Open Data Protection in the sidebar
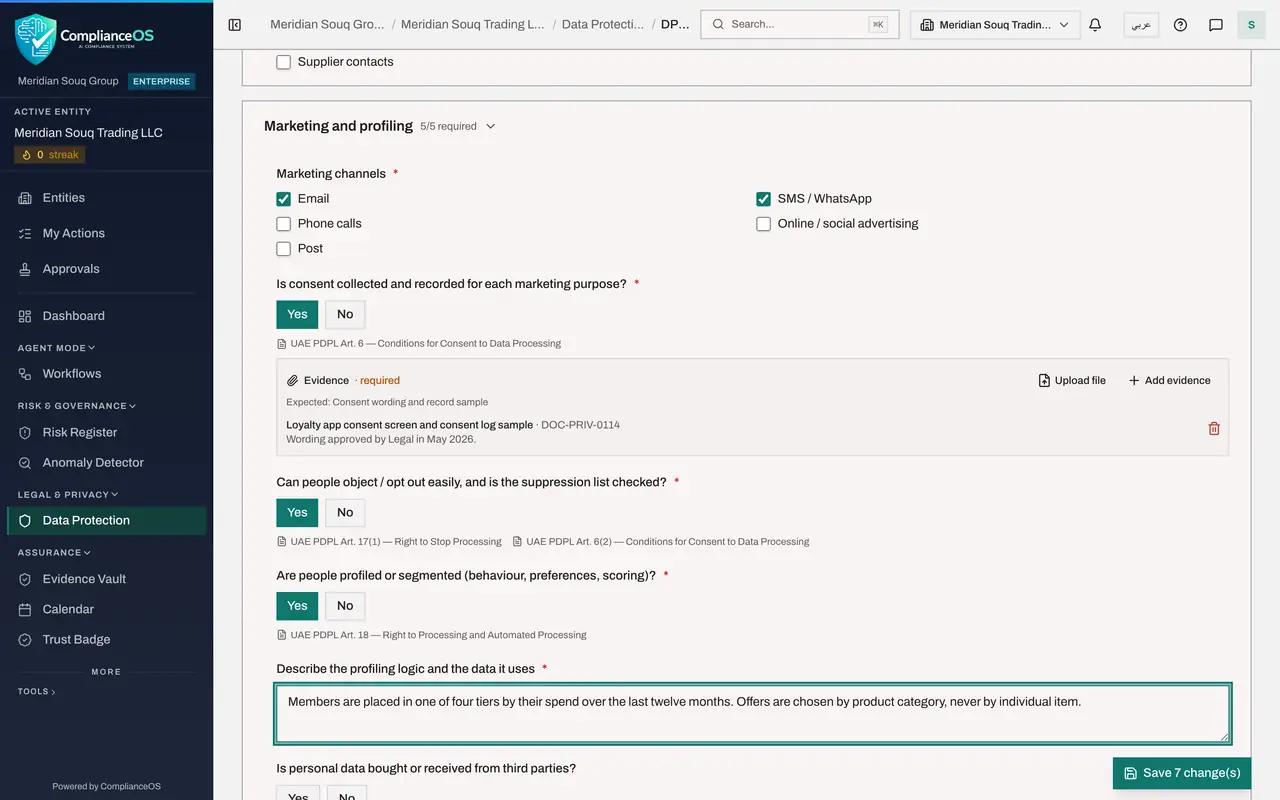The height and width of the screenshot is (800, 1280). (106, 521)
